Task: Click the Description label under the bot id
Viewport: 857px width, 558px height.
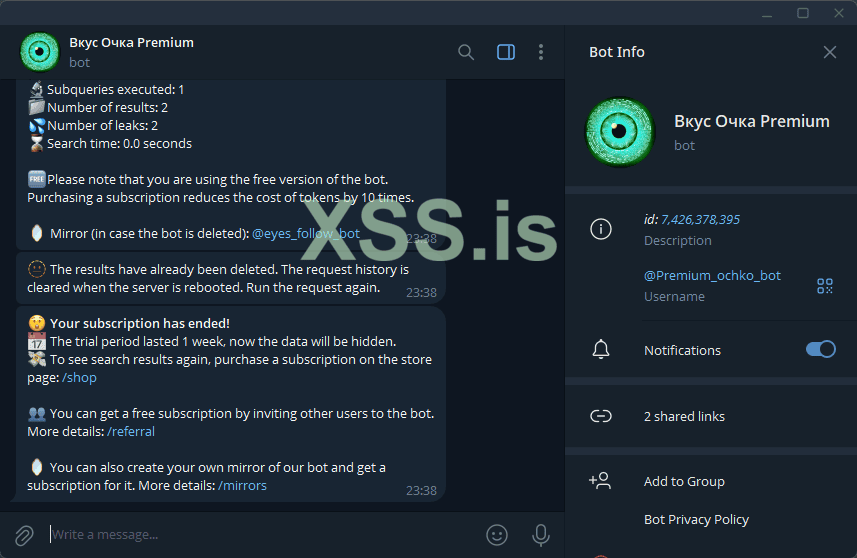Action: [678, 241]
